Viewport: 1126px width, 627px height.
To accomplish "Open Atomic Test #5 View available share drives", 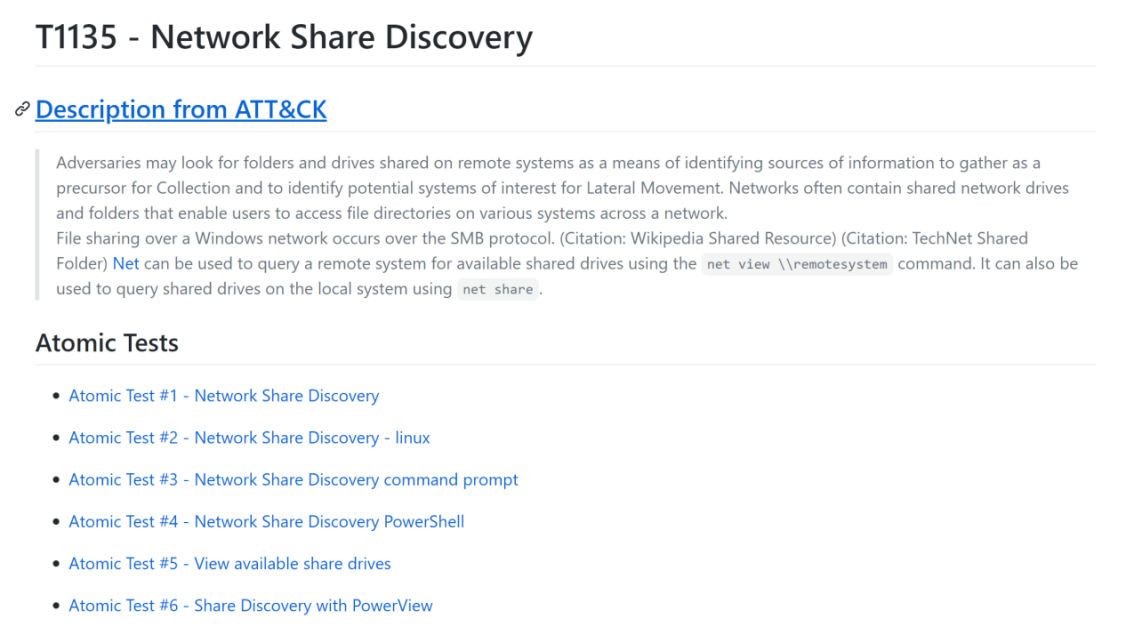I will (230, 564).
